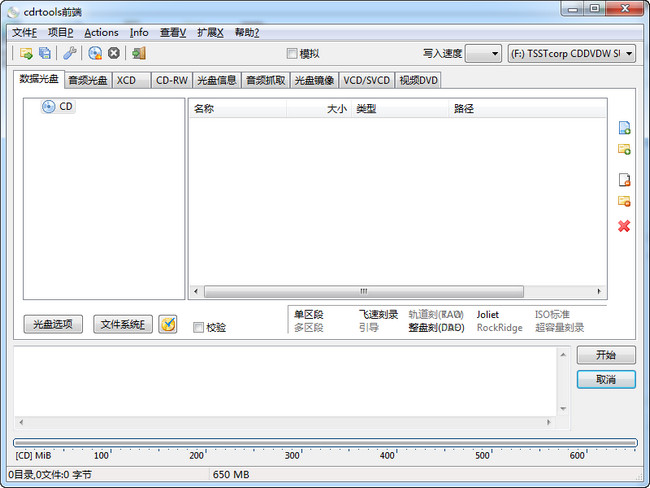Screen dimensions: 650x488
Task: Click the remove file icon at right
Action: click(x=624, y=180)
